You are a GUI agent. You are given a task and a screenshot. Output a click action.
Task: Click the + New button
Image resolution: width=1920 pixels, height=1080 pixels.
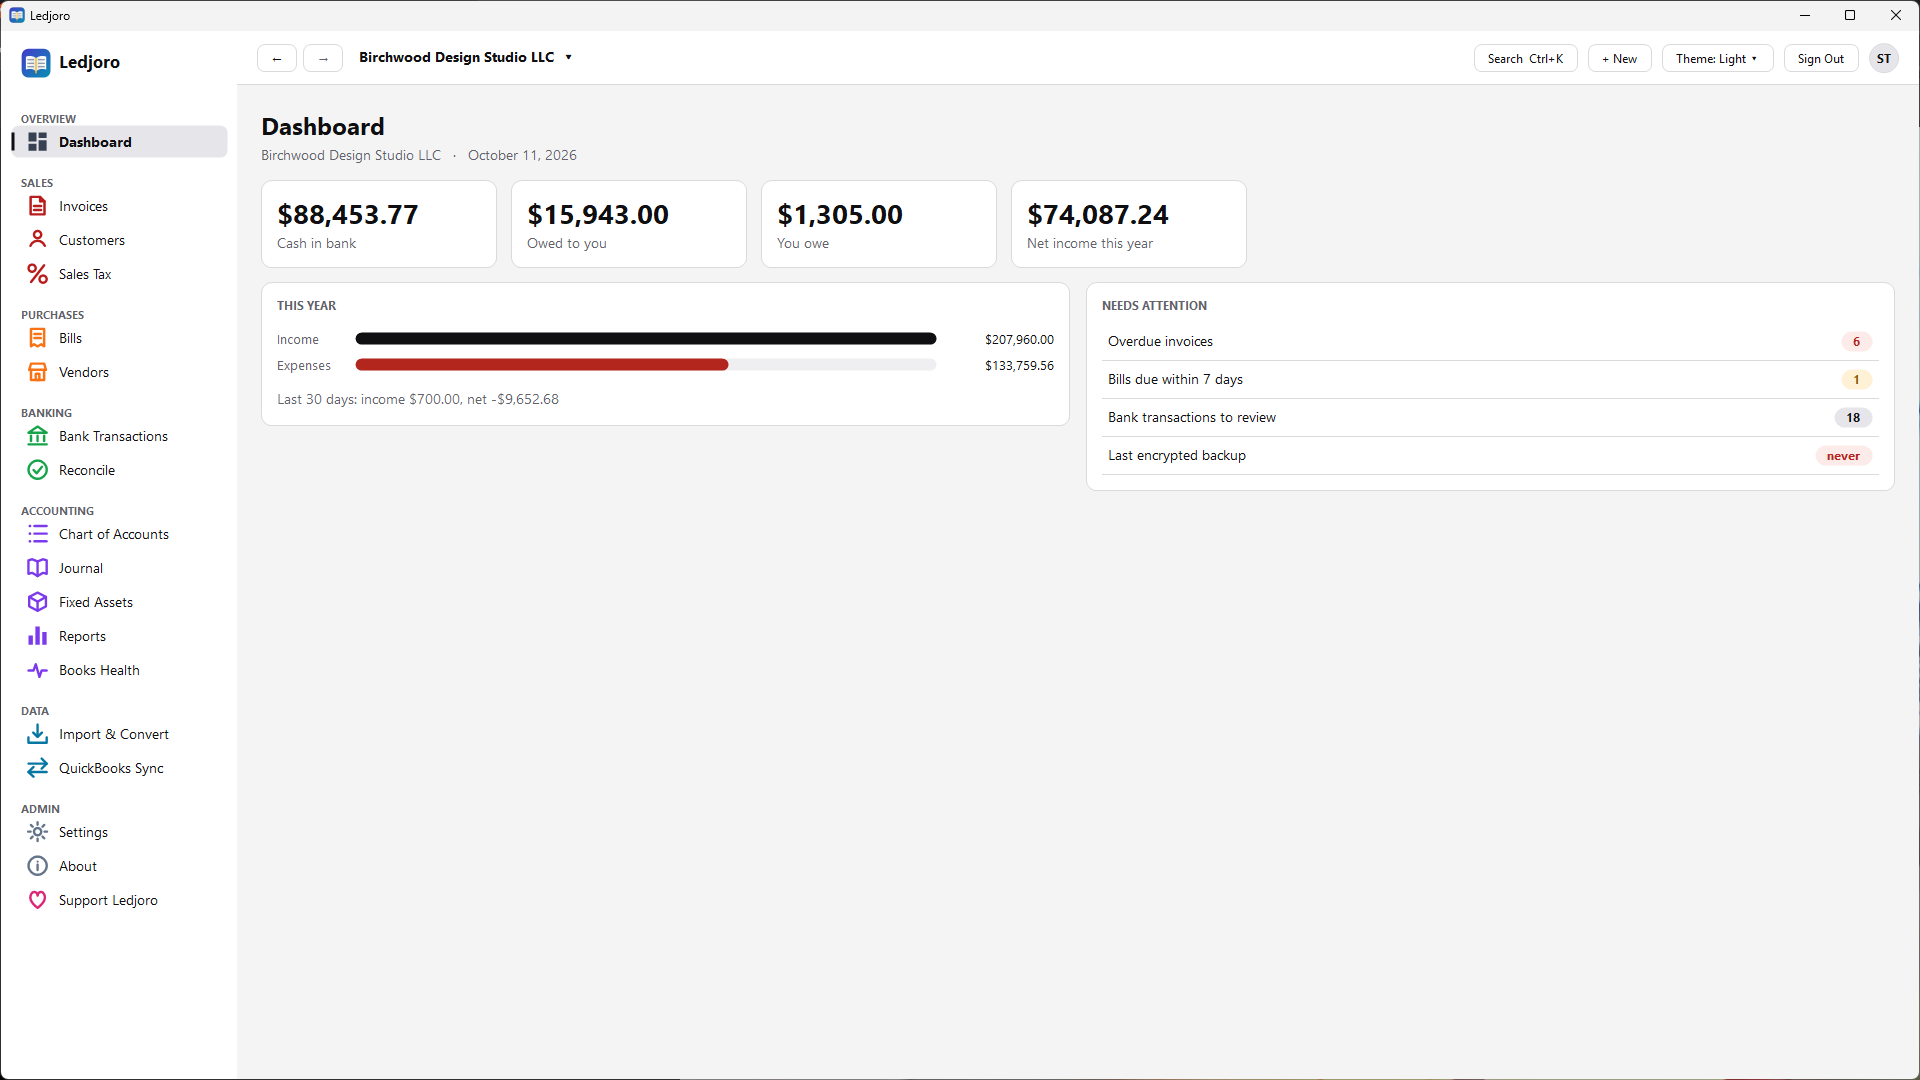click(1619, 59)
